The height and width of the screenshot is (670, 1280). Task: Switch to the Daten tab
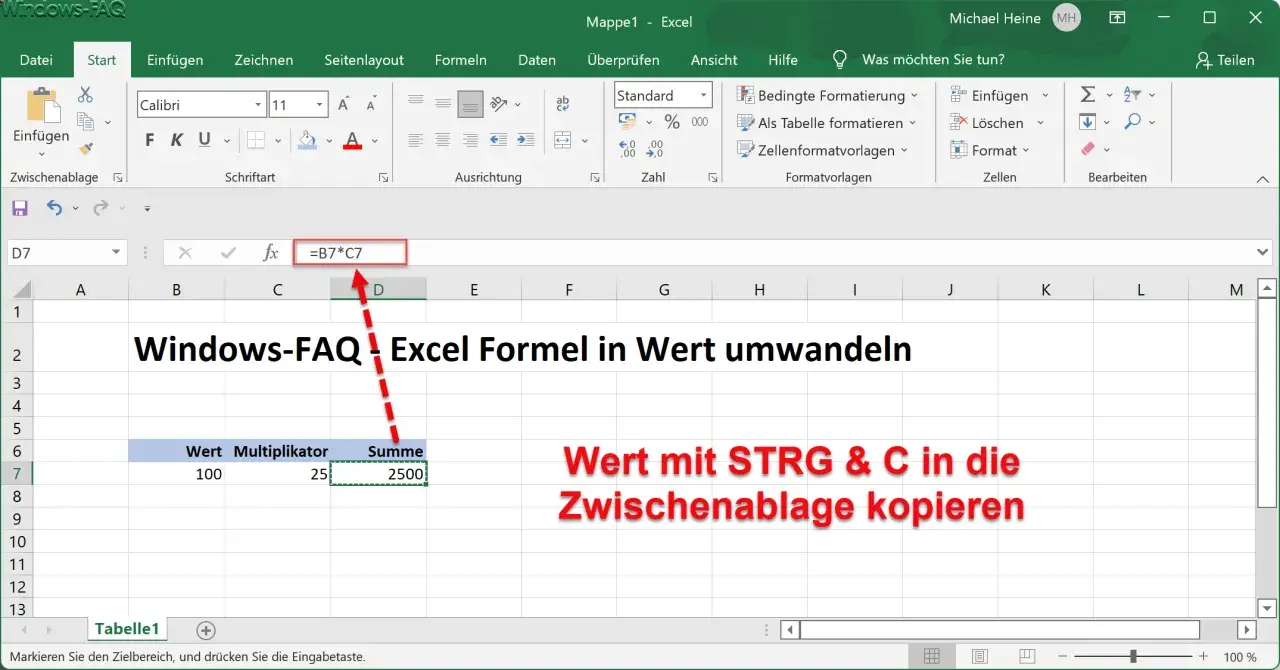pyautogui.click(x=537, y=60)
